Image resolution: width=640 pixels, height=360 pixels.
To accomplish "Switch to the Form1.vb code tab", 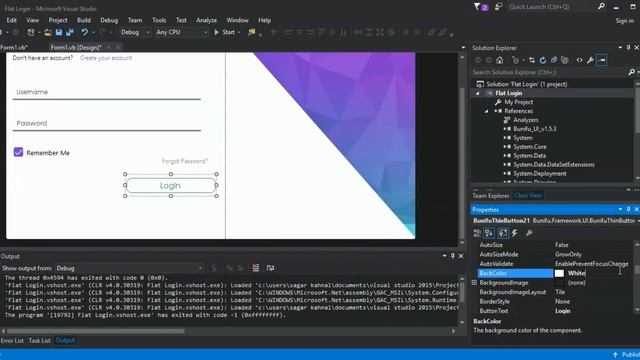I will coord(13,47).
